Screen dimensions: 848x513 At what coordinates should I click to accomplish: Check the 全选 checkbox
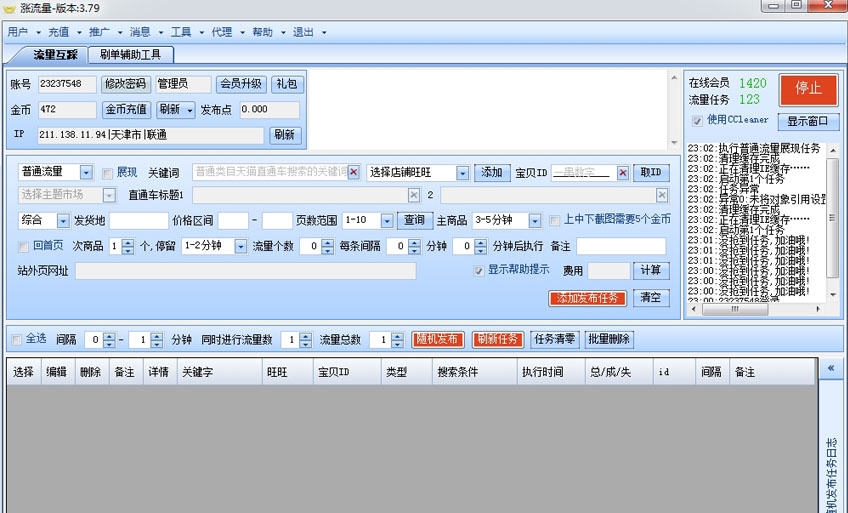pos(16,339)
